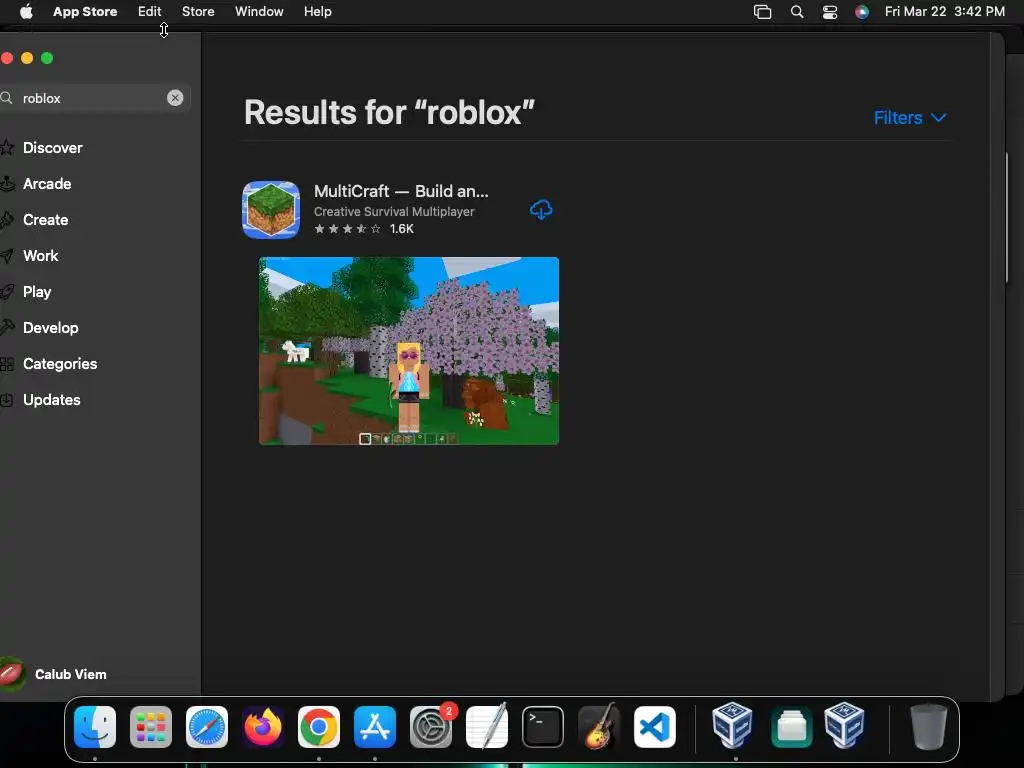The width and height of the screenshot is (1024, 768).
Task: Click the roblox search field
Action: pos(95,98)
